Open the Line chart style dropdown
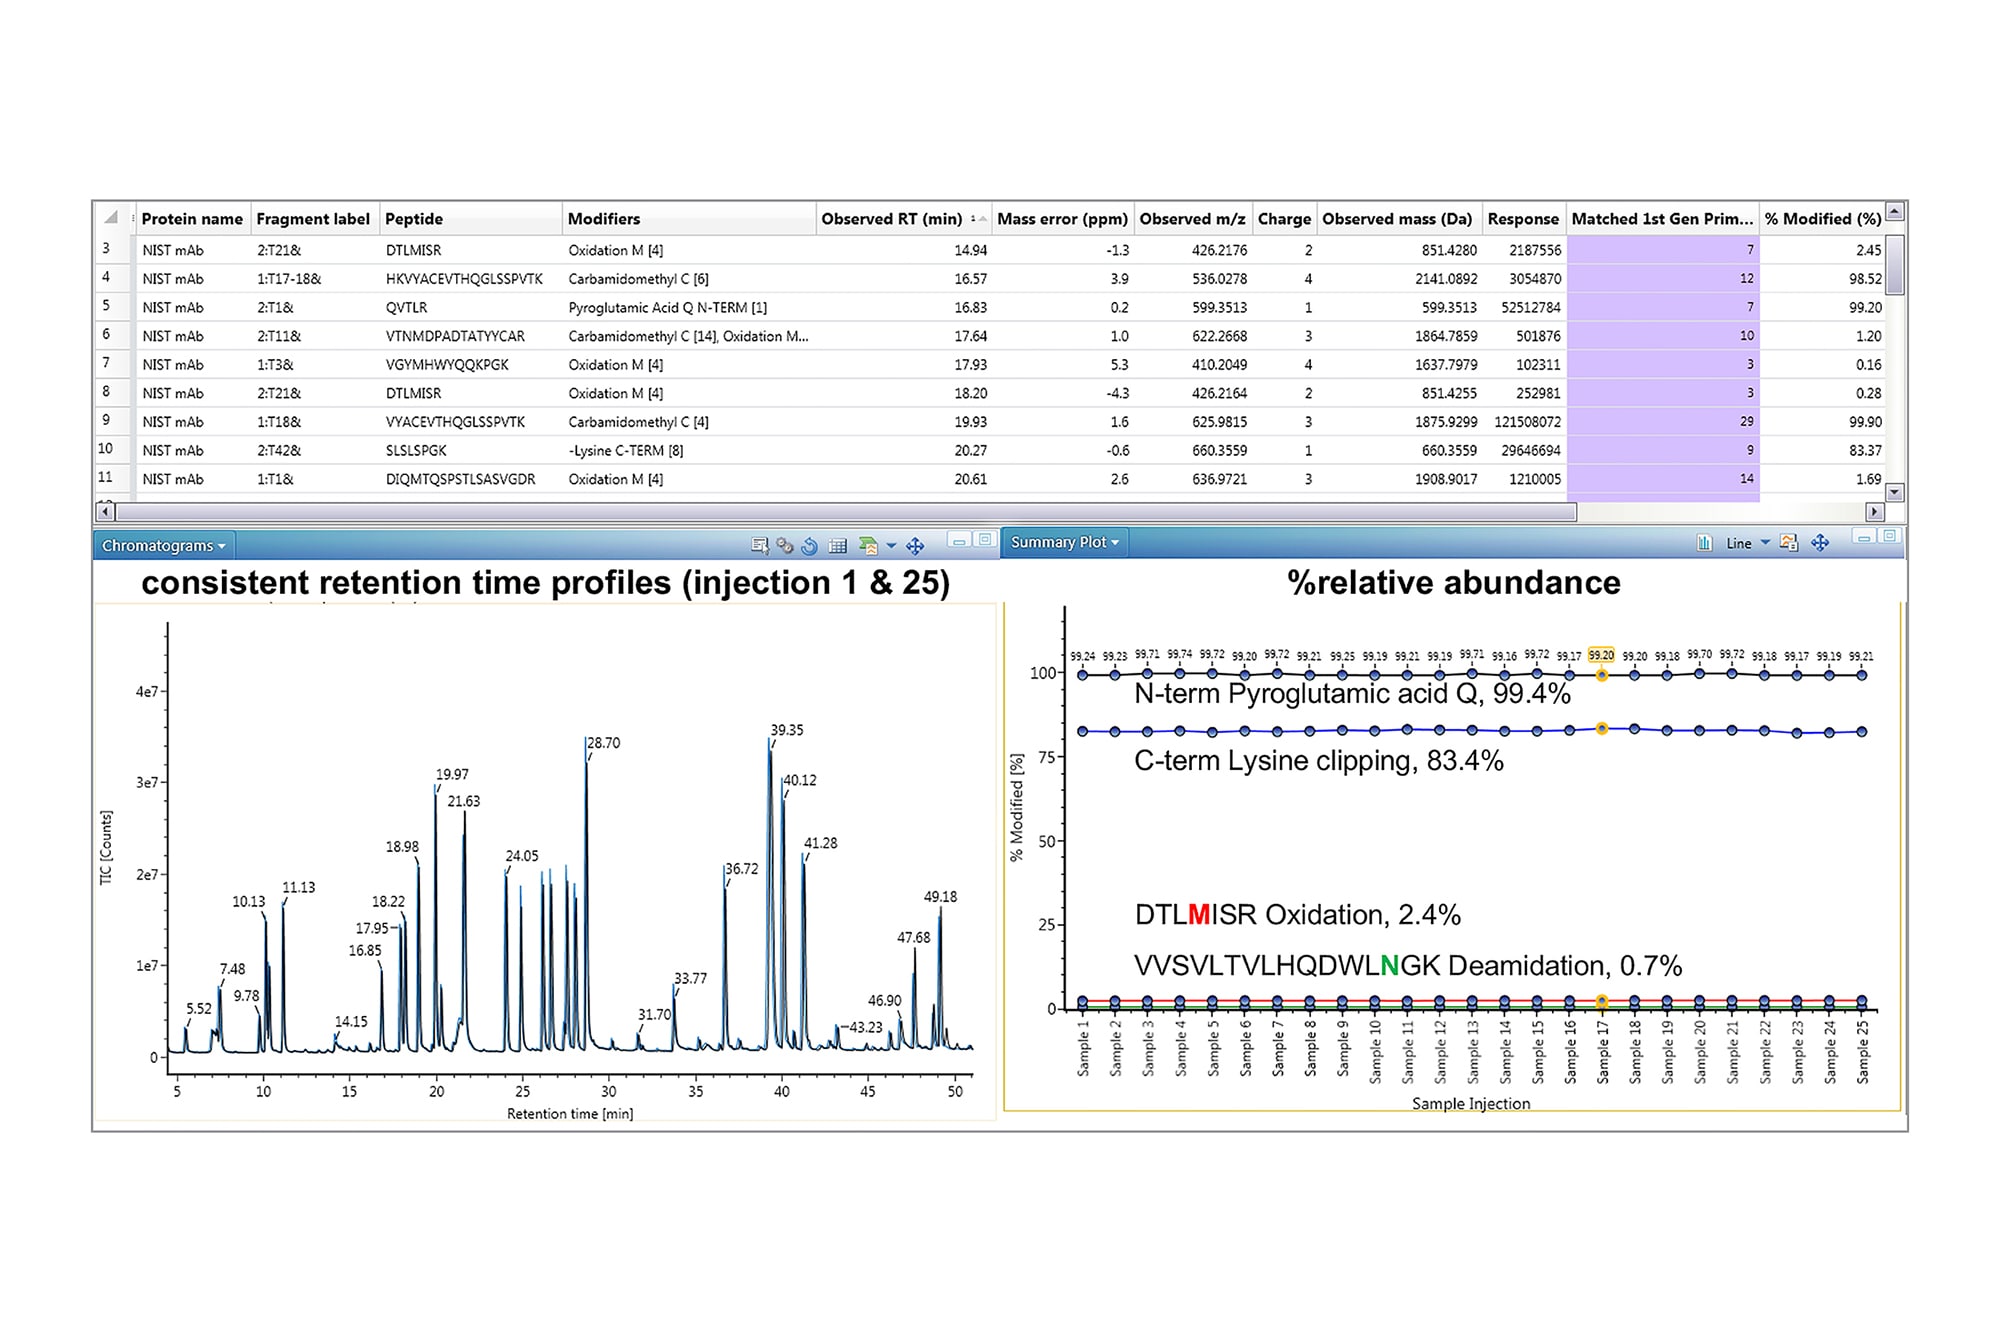 pos(1766,545)
